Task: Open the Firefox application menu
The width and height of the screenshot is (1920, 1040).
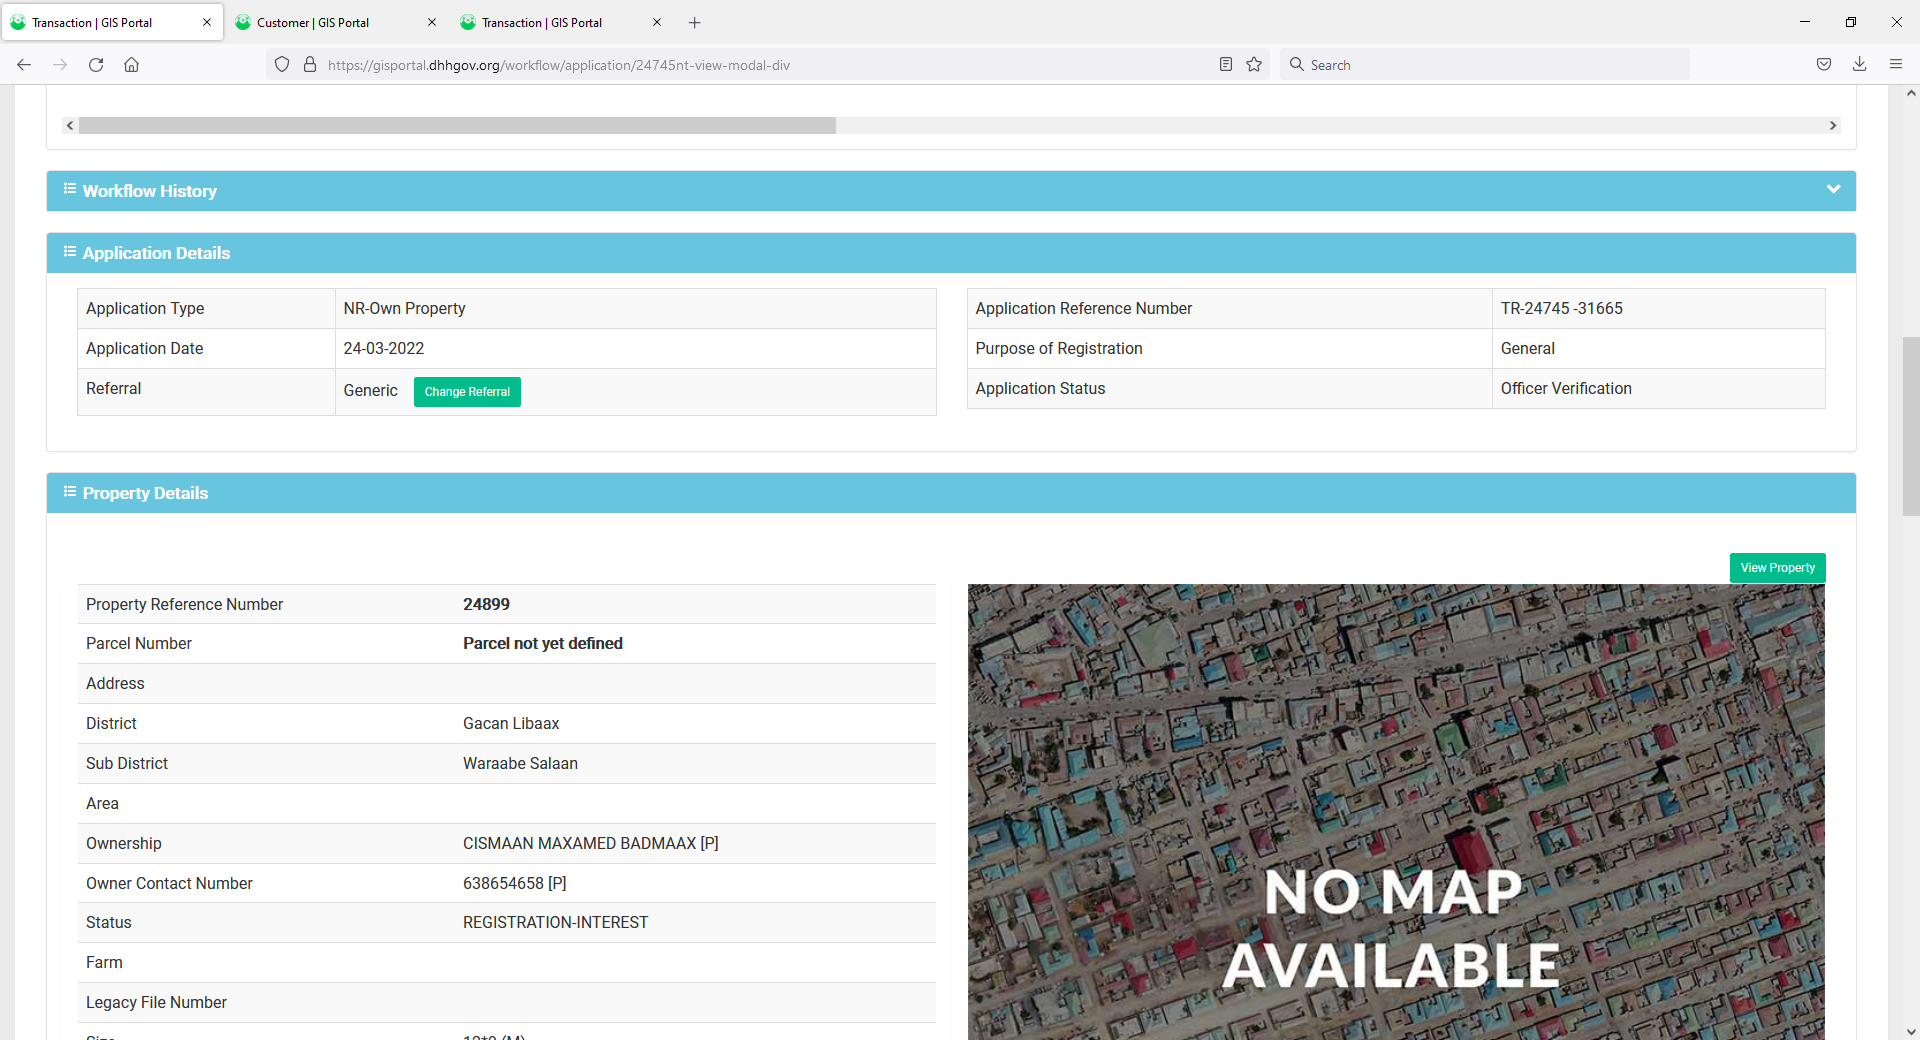Action: point(1896,65)
